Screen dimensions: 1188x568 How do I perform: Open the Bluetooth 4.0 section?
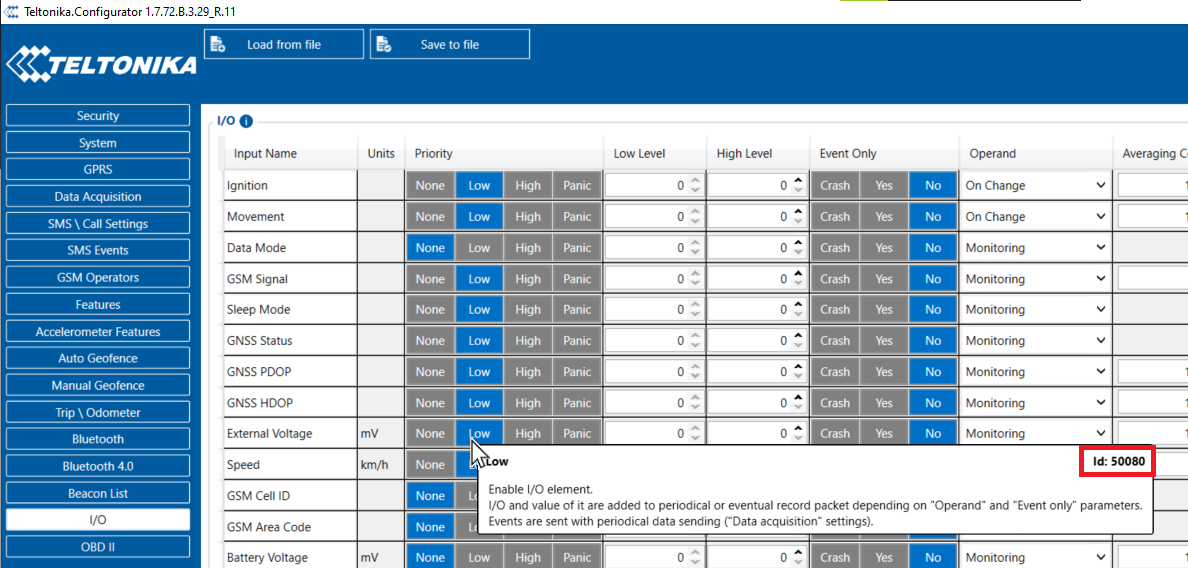click(x=98, y=467)
